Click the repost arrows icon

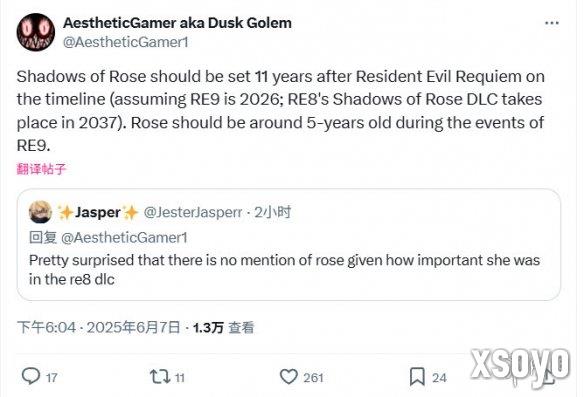[160, 377]
